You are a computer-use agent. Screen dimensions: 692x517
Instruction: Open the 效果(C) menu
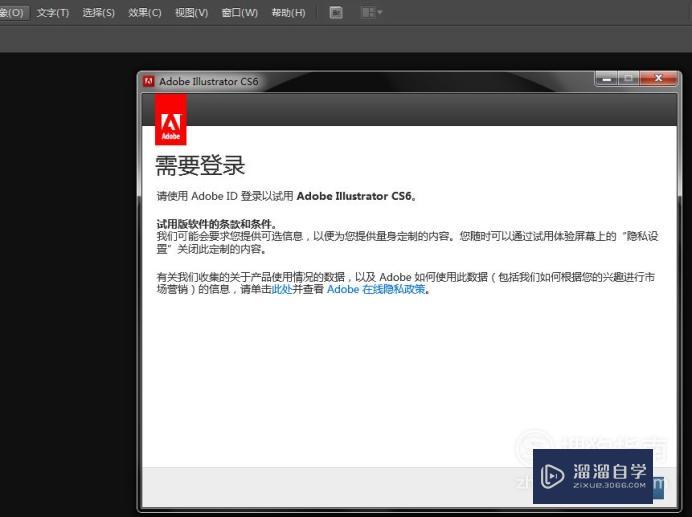[145, 13]
